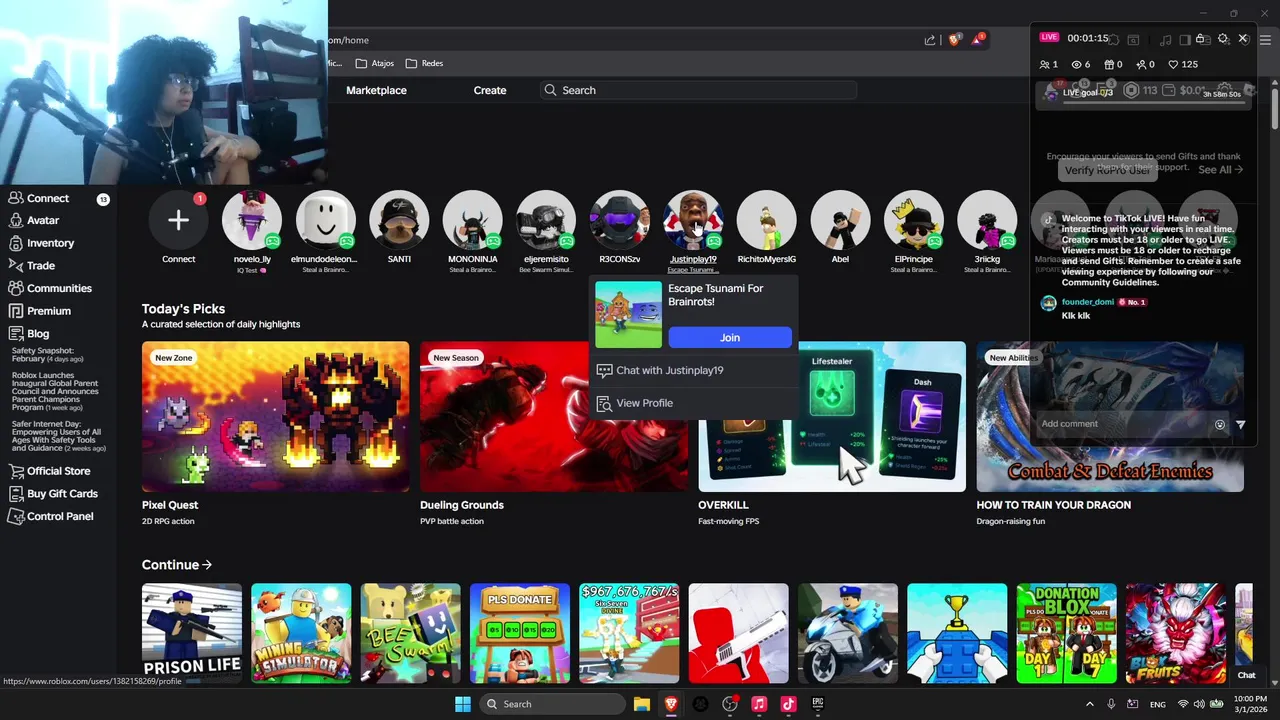1280x720 pixels.
Task: Open PLS DONATE from Continue row
Action: pyautogui.click(x=520, y=633)
